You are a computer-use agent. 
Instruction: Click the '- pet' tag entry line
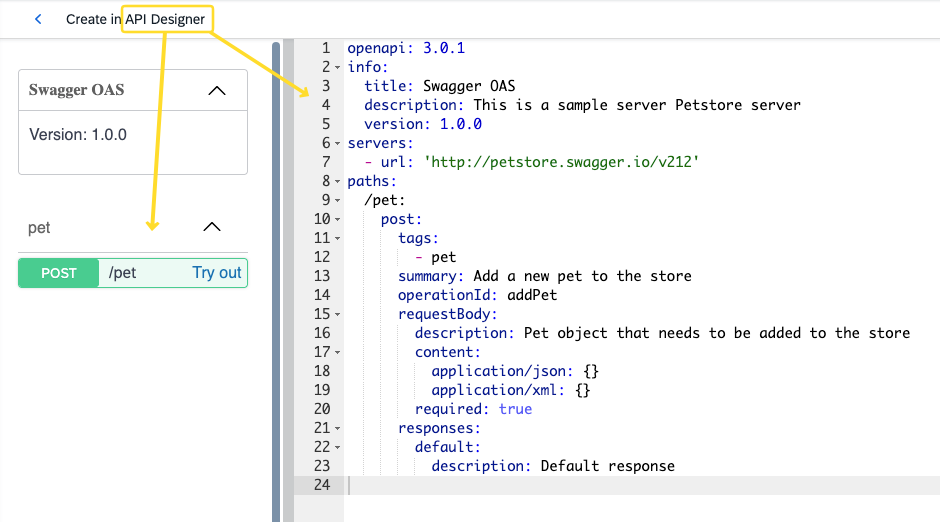[x=436, y=257]
